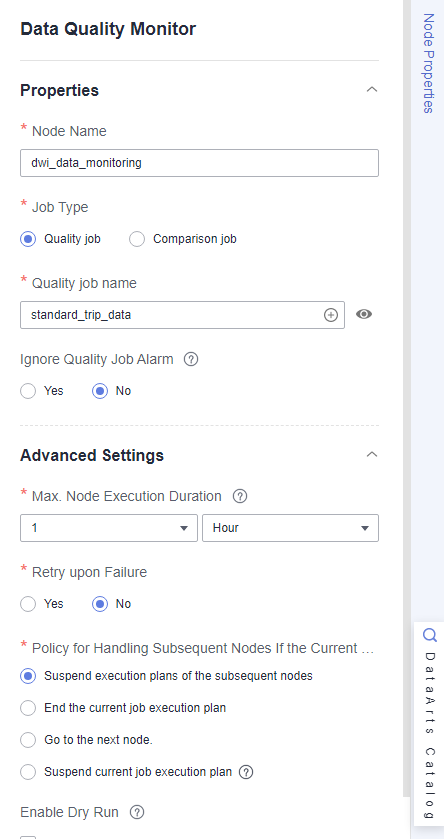Click the DataArts Catalog search icon
This screenshot has height=839, width=444.
430,635
